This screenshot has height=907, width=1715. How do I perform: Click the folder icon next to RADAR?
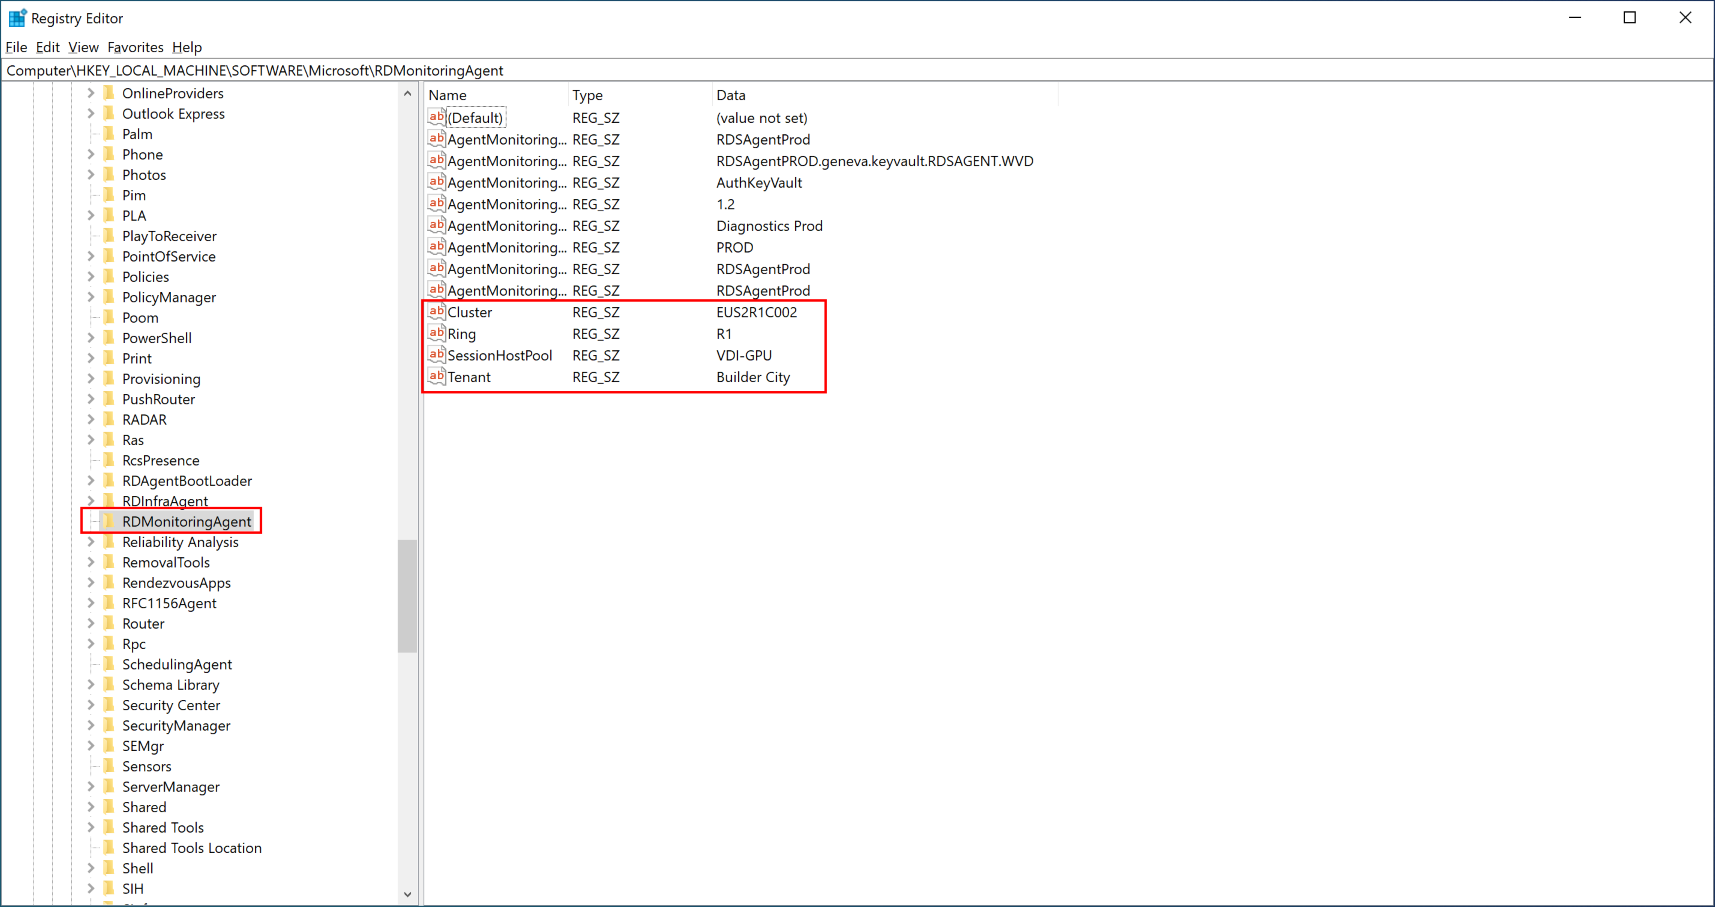109,419
